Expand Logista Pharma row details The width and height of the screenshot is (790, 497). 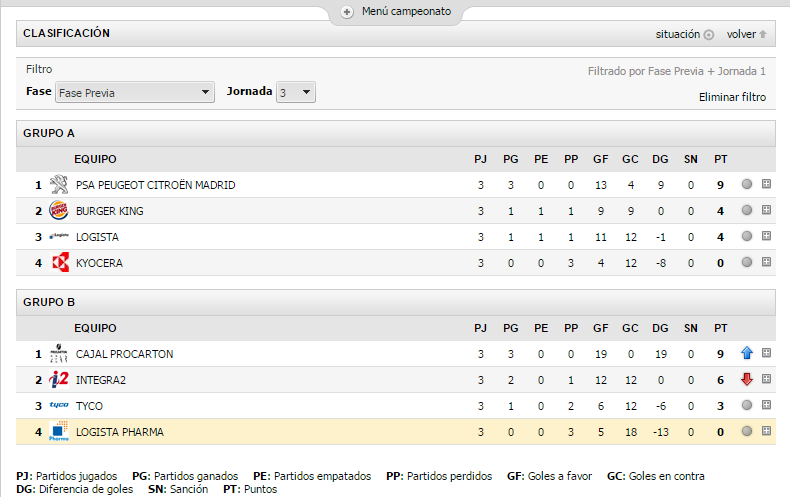coord(766,431)
